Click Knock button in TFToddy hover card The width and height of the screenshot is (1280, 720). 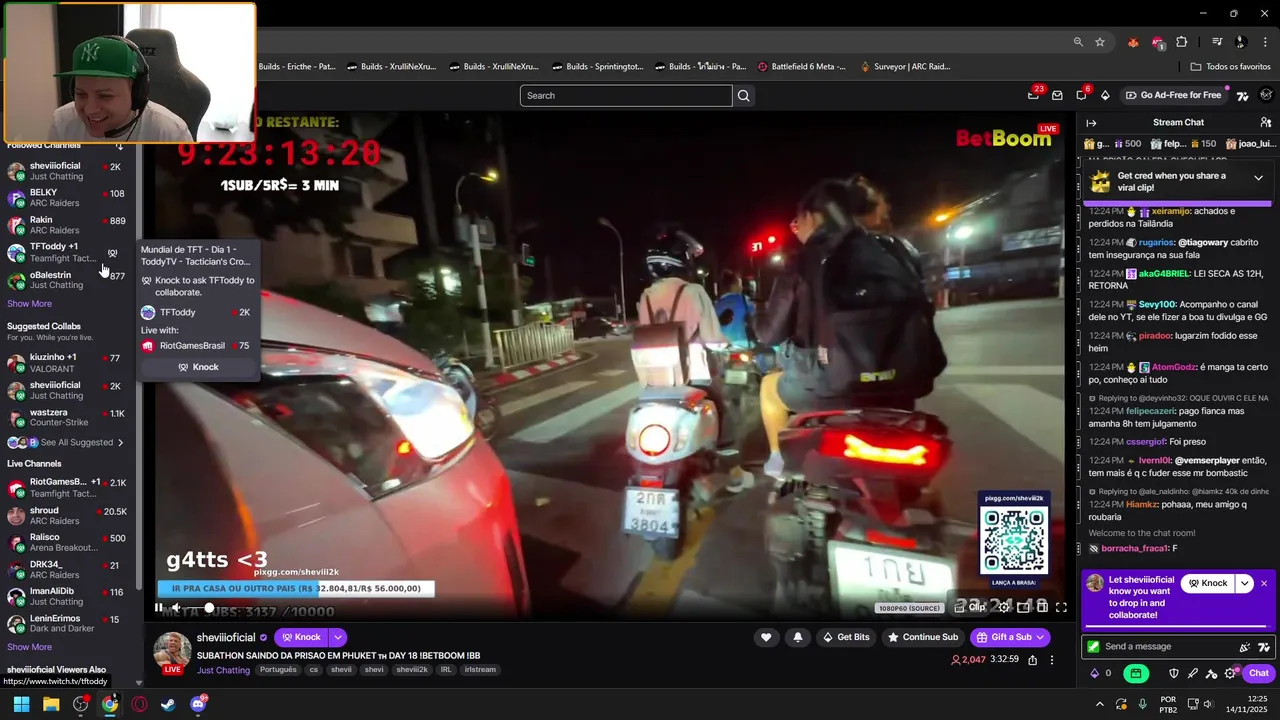(199, 367)
